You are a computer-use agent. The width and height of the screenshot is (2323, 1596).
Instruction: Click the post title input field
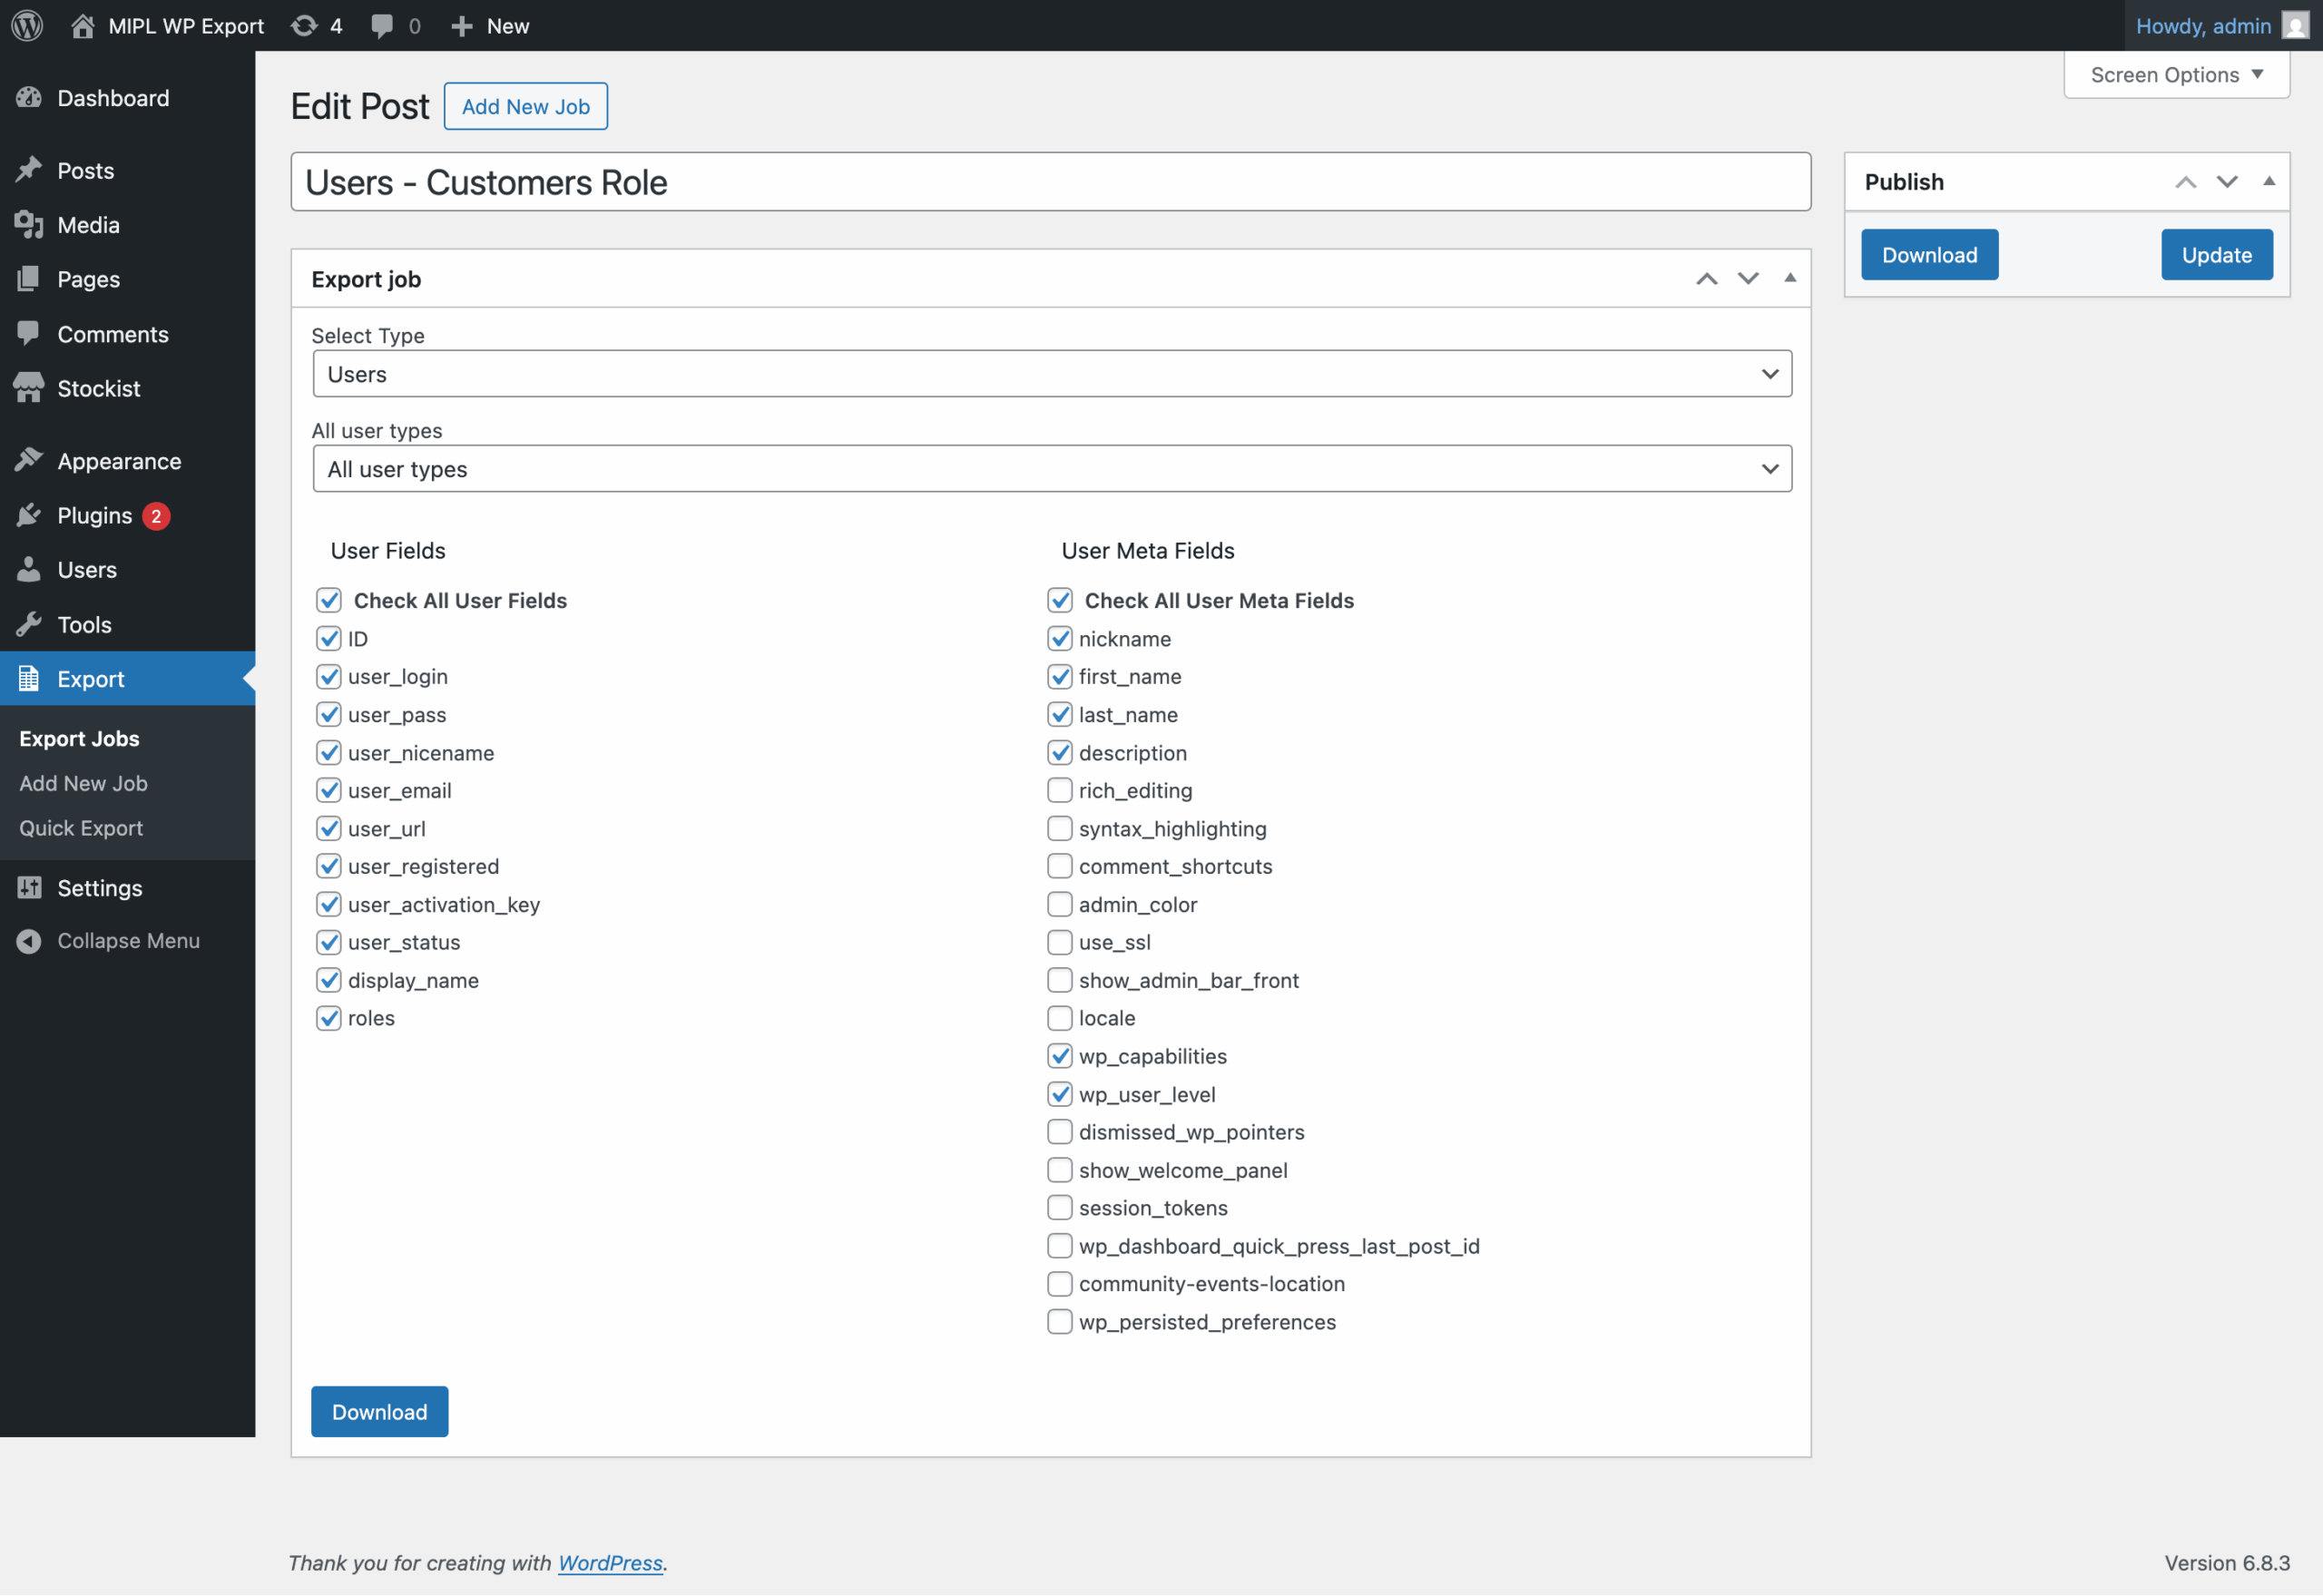click(1050, 182)
